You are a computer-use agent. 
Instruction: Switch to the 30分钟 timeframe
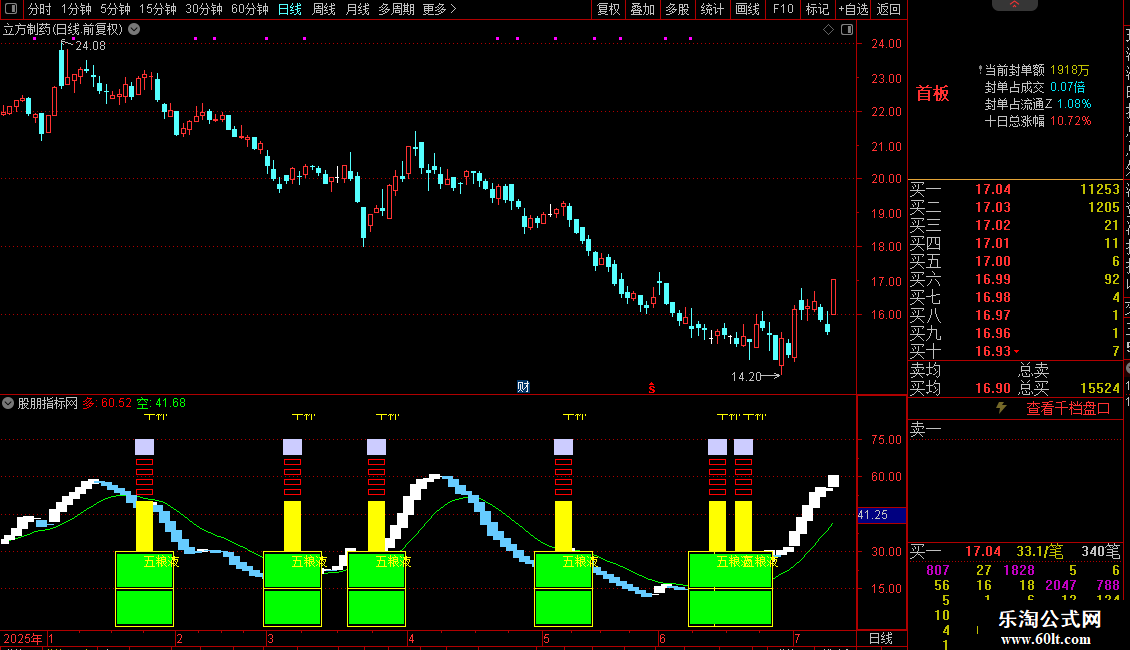[203, 9]
